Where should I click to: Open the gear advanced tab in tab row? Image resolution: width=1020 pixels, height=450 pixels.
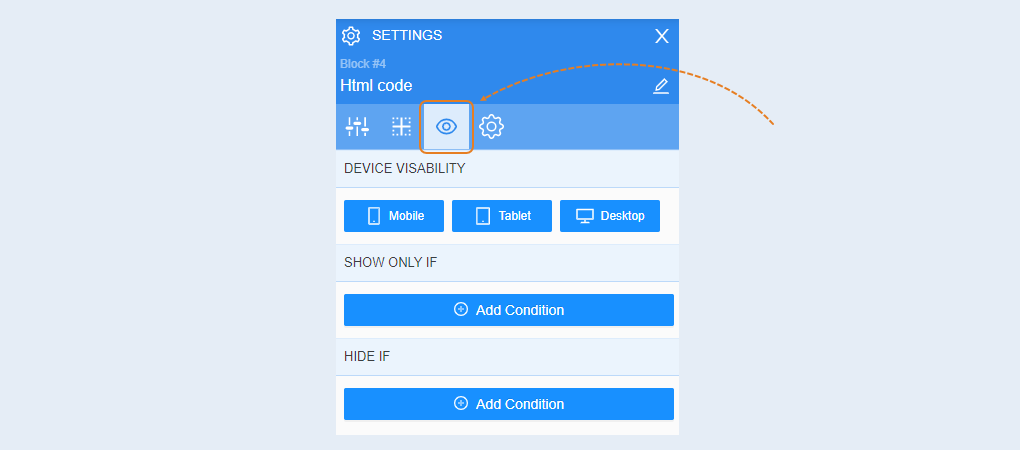tap(491, 126)
